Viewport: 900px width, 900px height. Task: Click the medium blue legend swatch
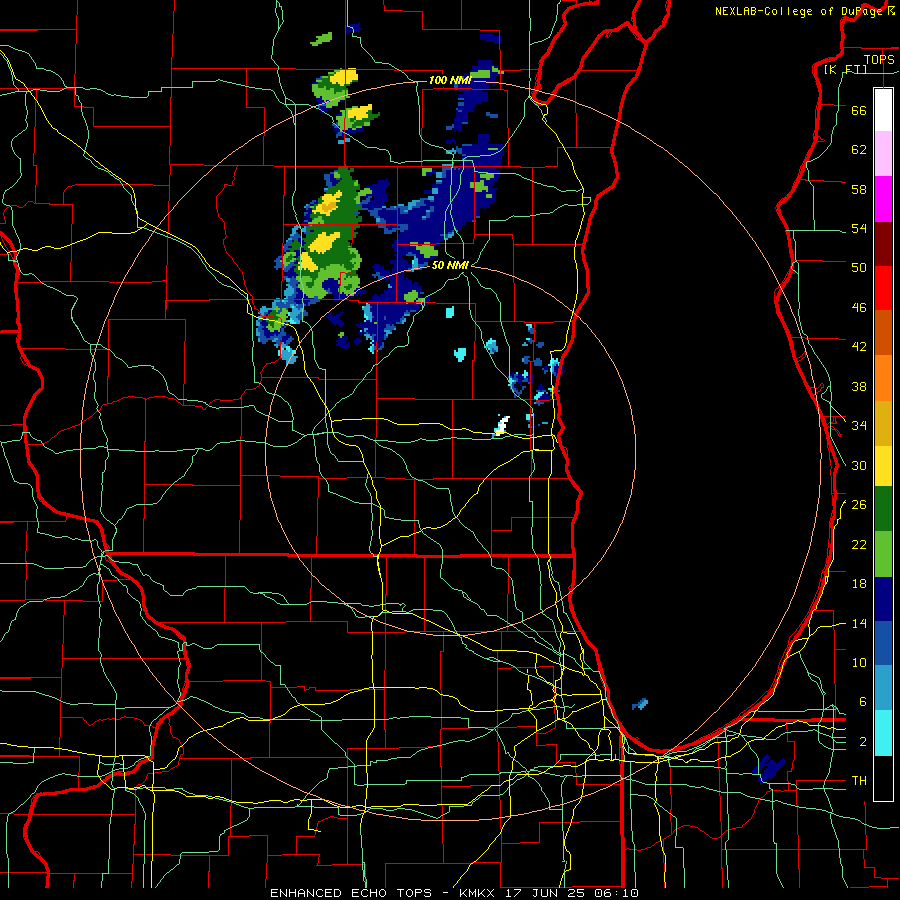click(x=883, y=643)
